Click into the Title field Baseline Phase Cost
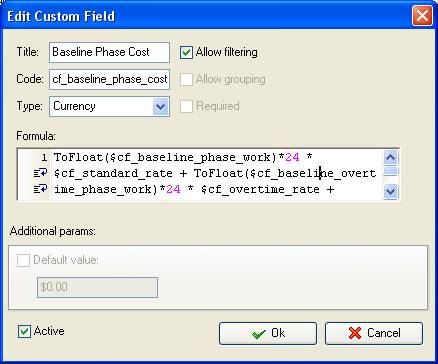Viewport: 438px width, 364px height. pos(109,52)
